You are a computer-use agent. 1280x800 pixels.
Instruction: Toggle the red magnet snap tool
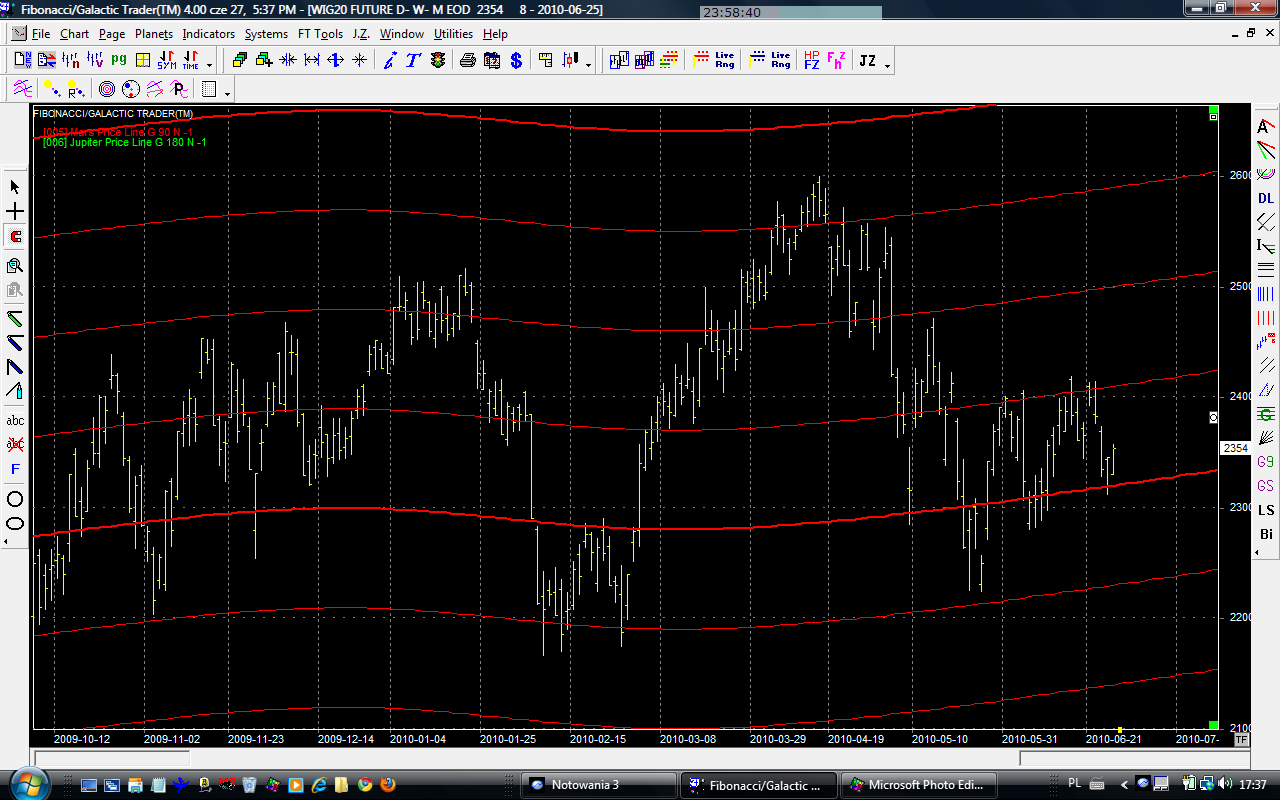click(15, 237)
